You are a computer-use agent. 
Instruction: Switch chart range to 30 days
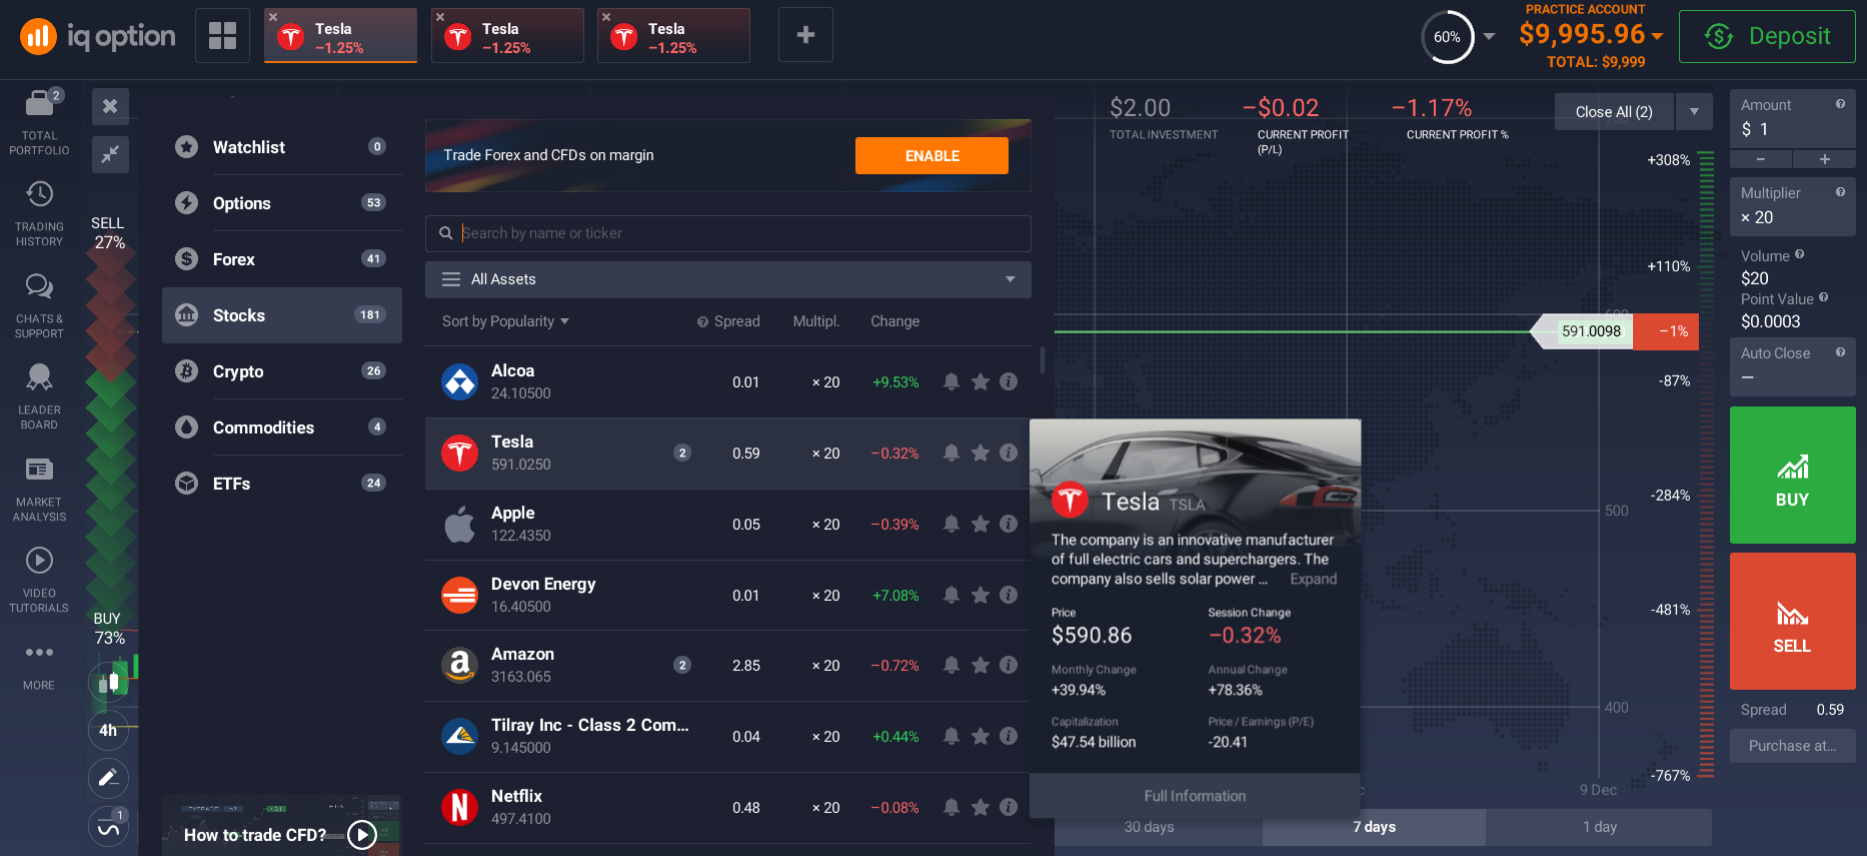[1149, 827]
